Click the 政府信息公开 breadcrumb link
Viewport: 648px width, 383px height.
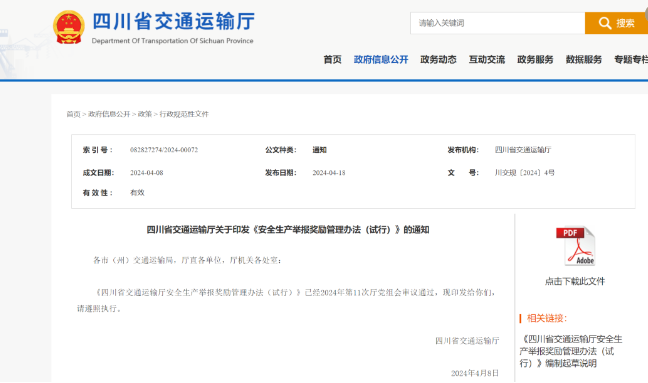pos(109,114)
